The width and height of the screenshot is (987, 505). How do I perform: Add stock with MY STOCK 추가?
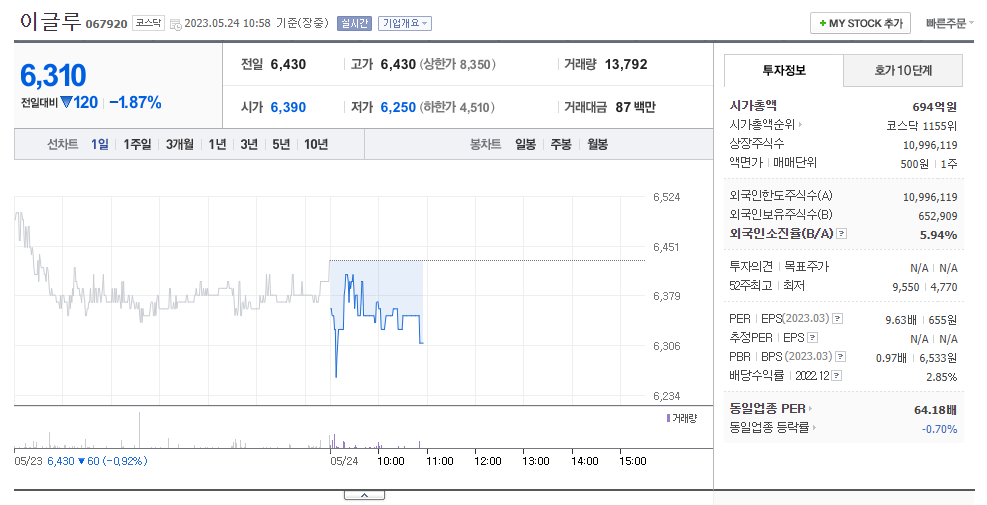tap(860, 23)
